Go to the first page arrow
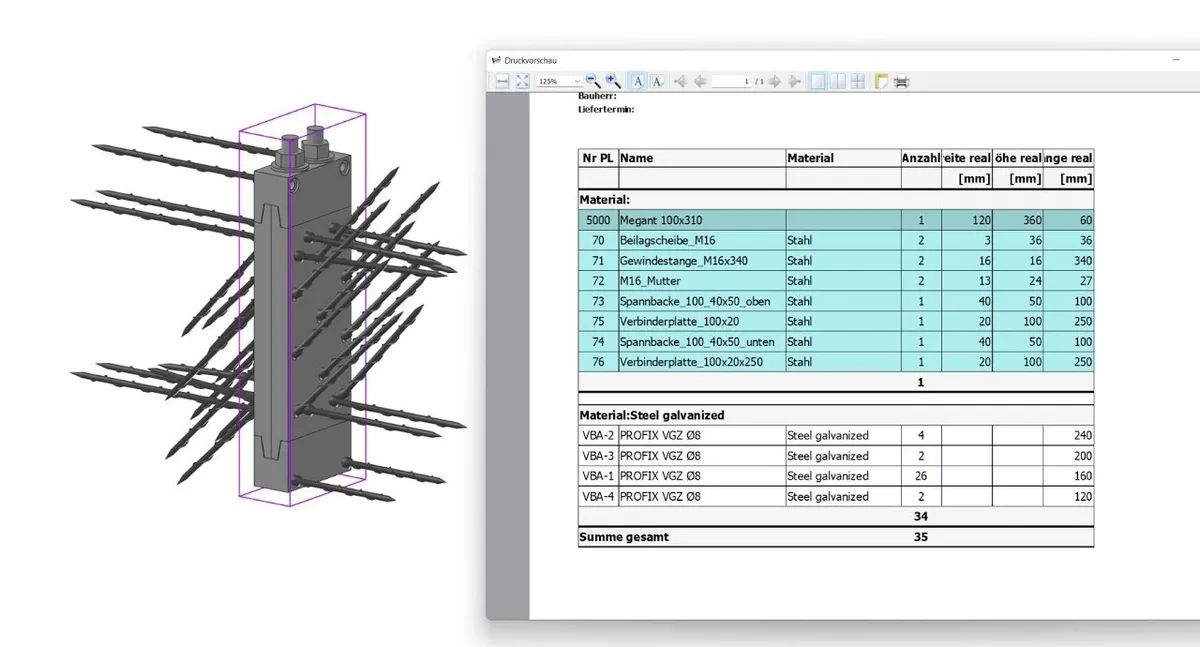The width and height of the screenshot is (1200, 647). click(680, 81)
